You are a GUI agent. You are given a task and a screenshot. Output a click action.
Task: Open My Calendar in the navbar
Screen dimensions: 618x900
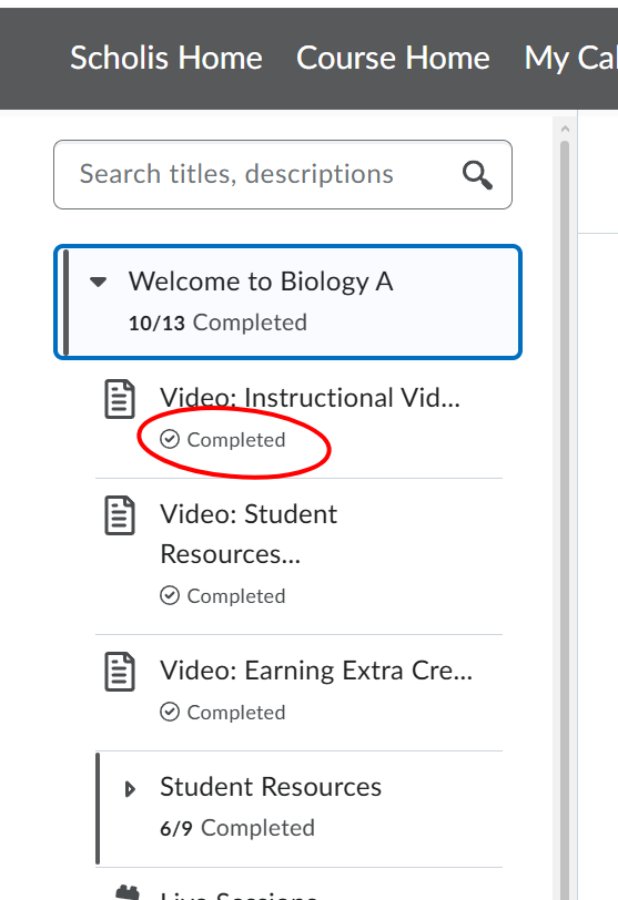coord(571,59)
